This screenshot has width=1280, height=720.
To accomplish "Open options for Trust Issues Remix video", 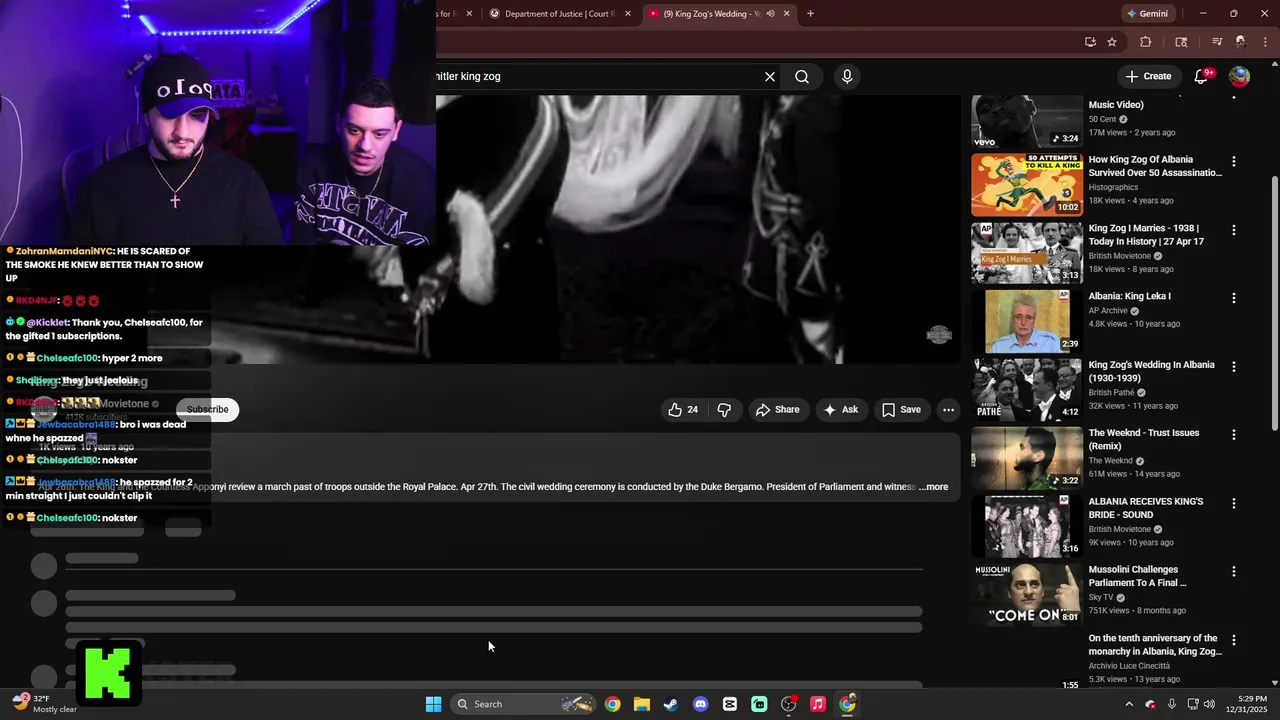I will point(1234,435).
